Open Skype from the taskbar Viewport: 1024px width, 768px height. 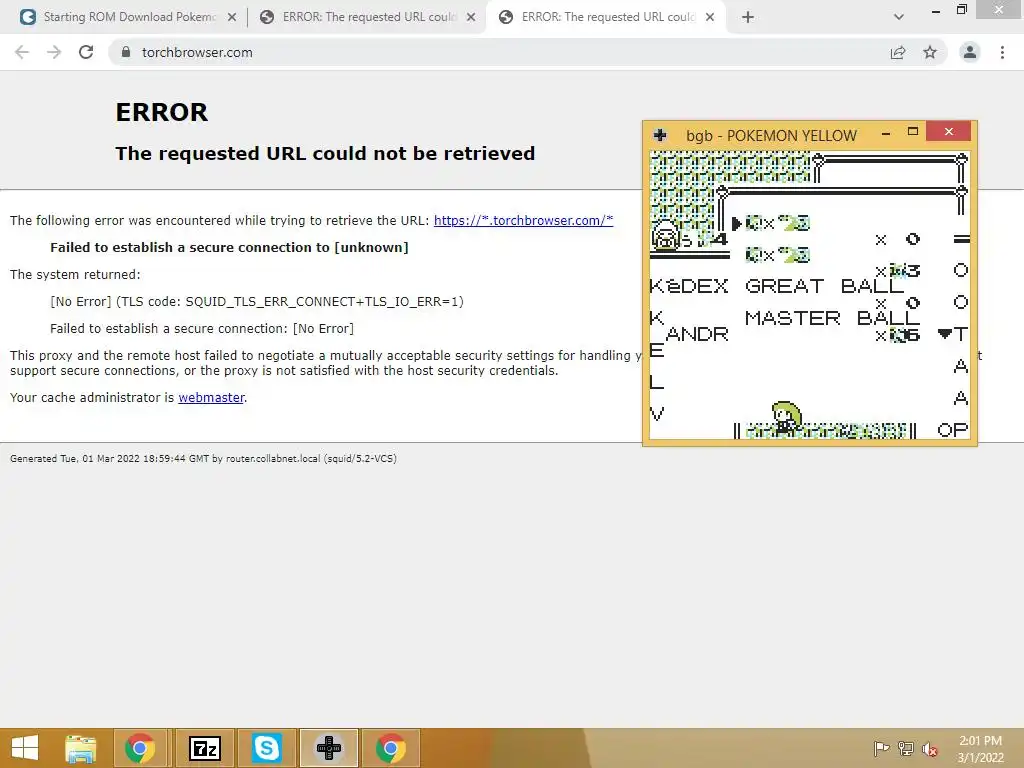267,748
